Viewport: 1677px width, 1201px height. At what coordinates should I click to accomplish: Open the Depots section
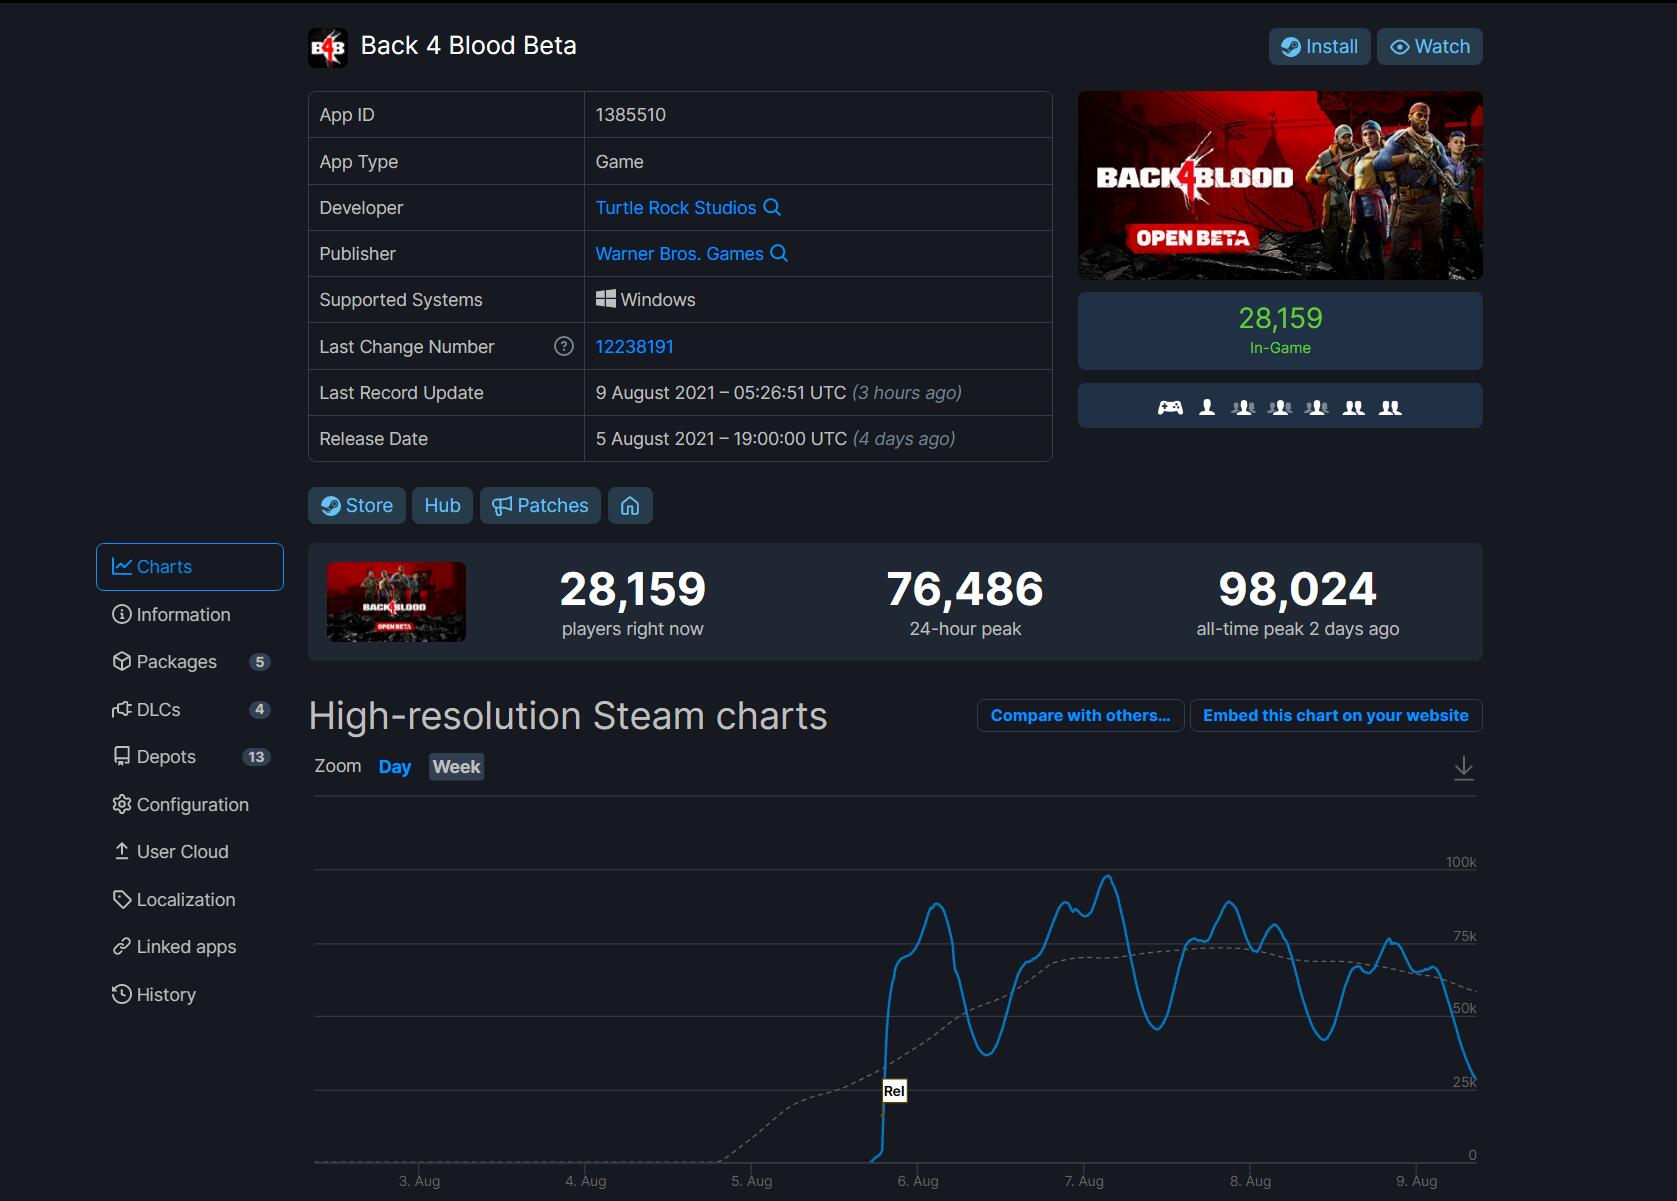190,757
